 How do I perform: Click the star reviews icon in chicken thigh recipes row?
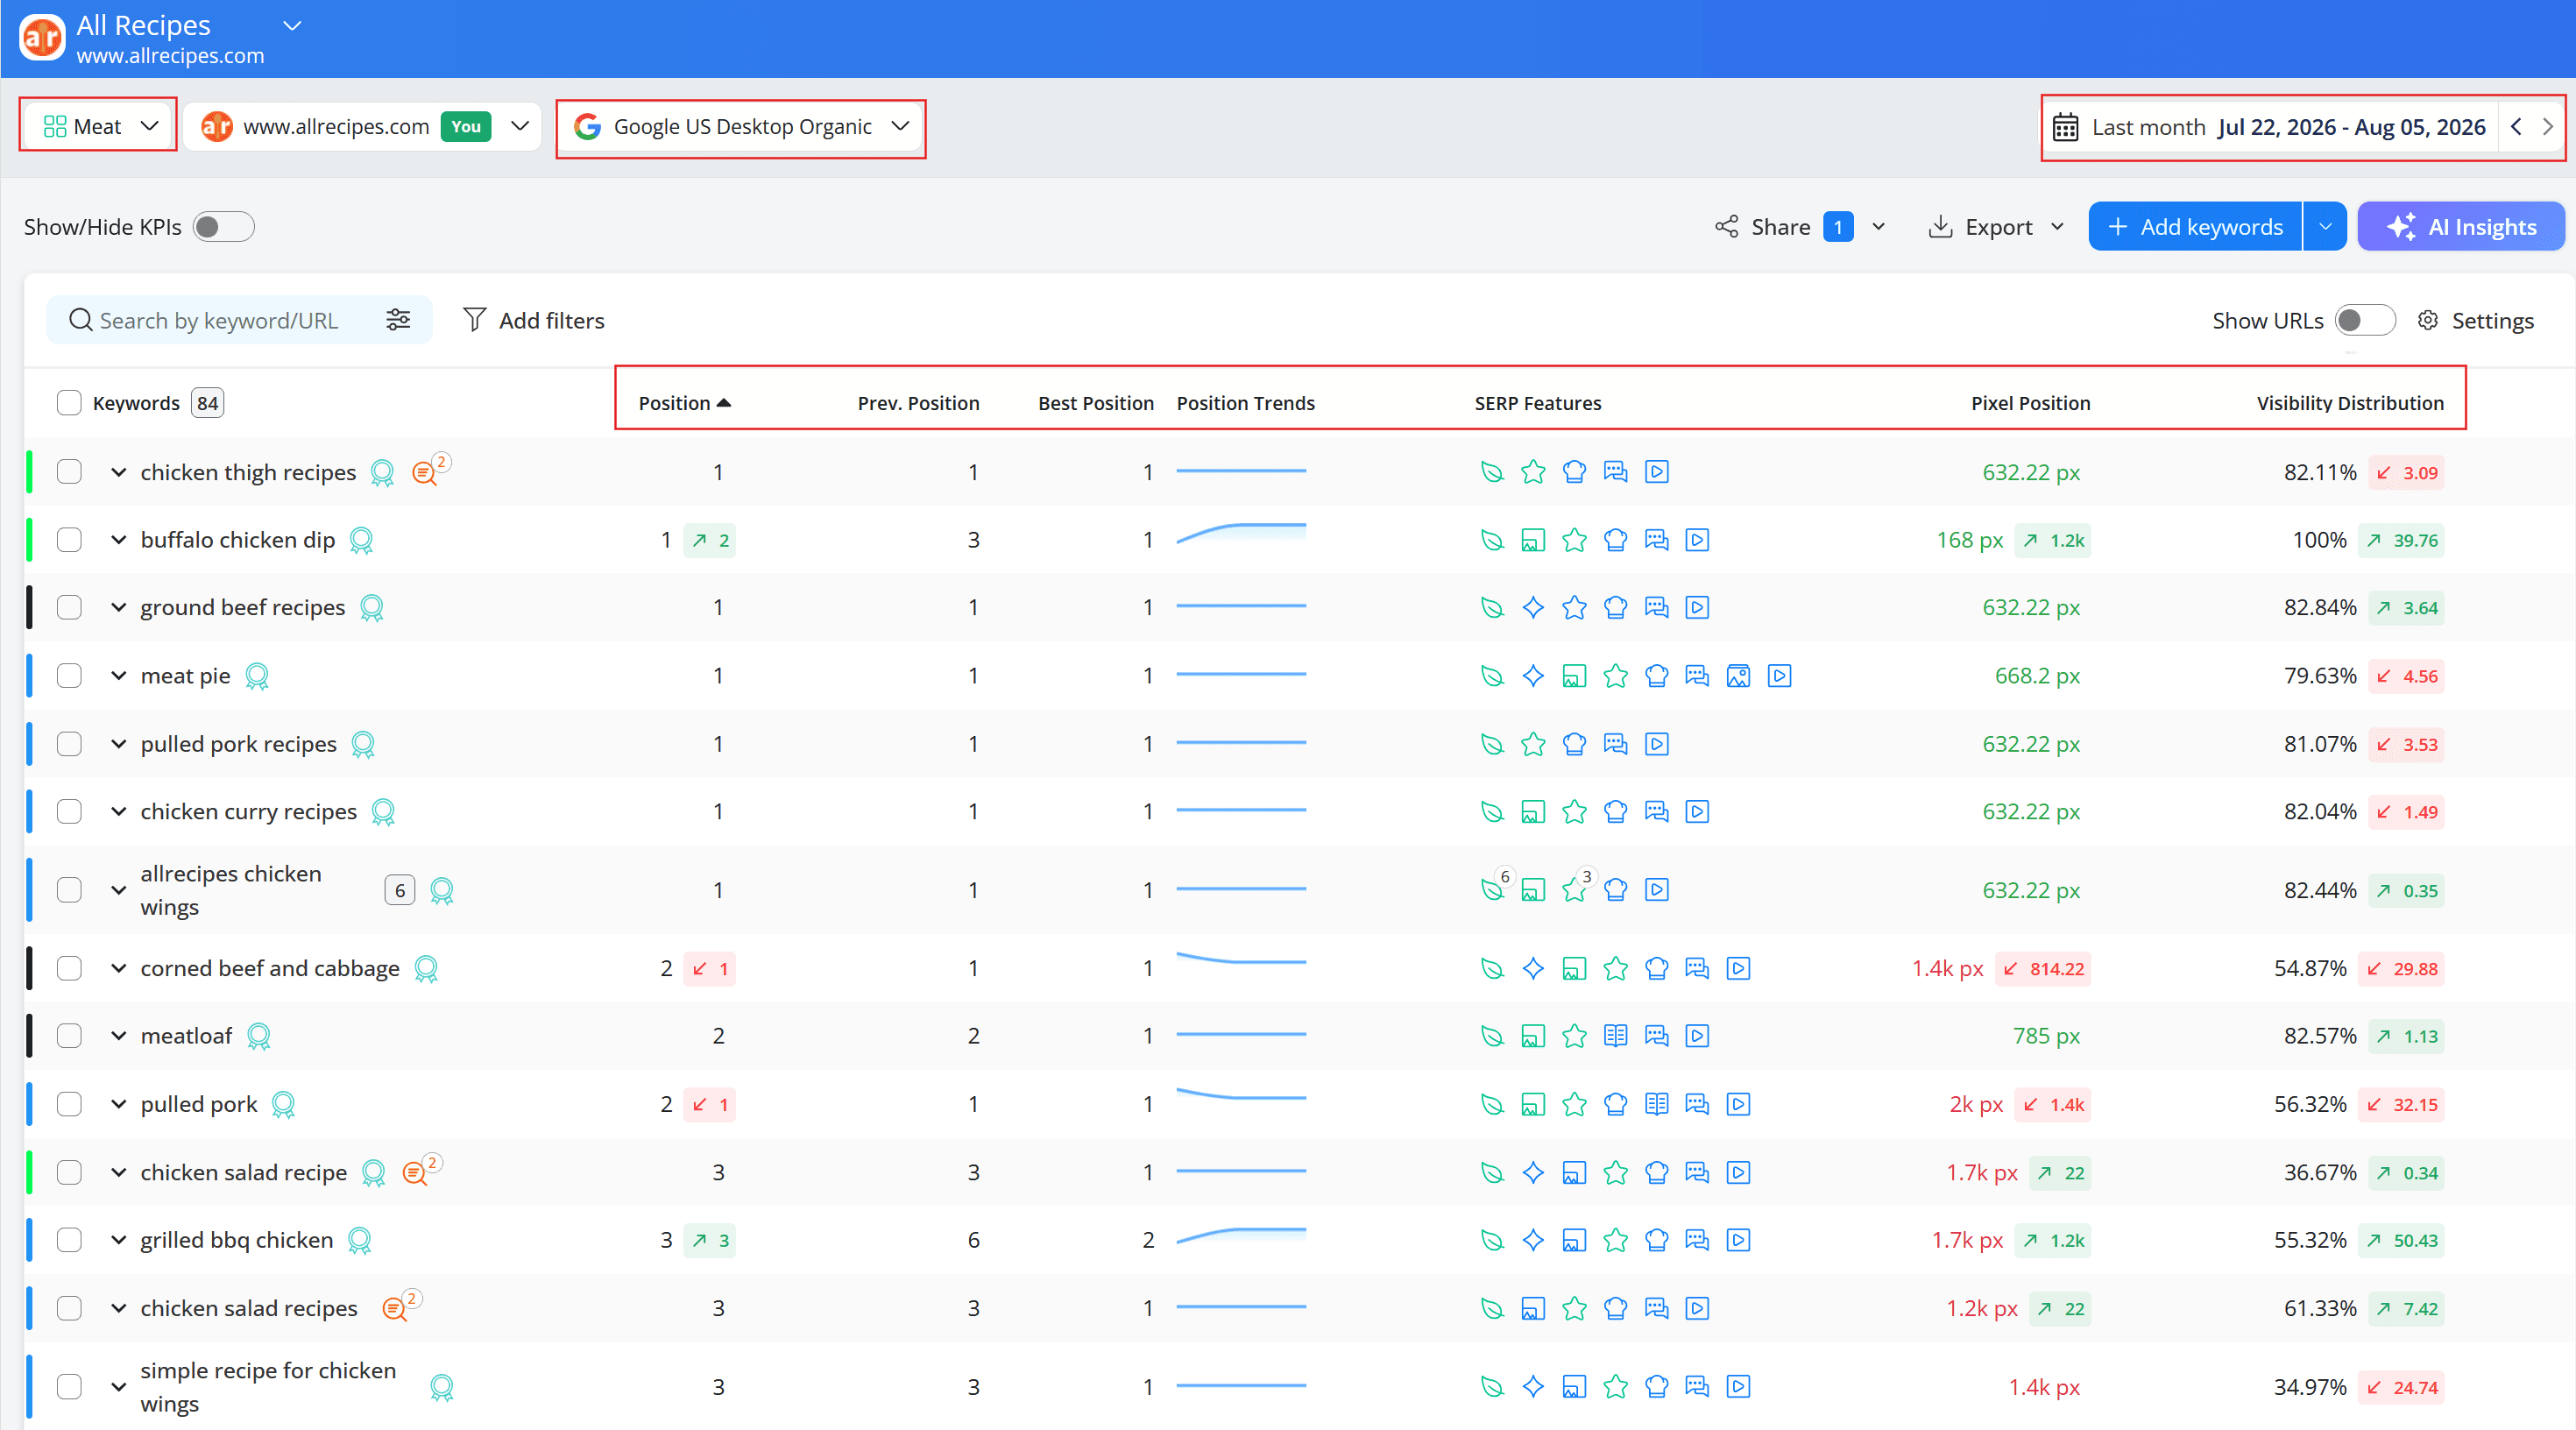pyautogui.click(x=1533, y=472)
